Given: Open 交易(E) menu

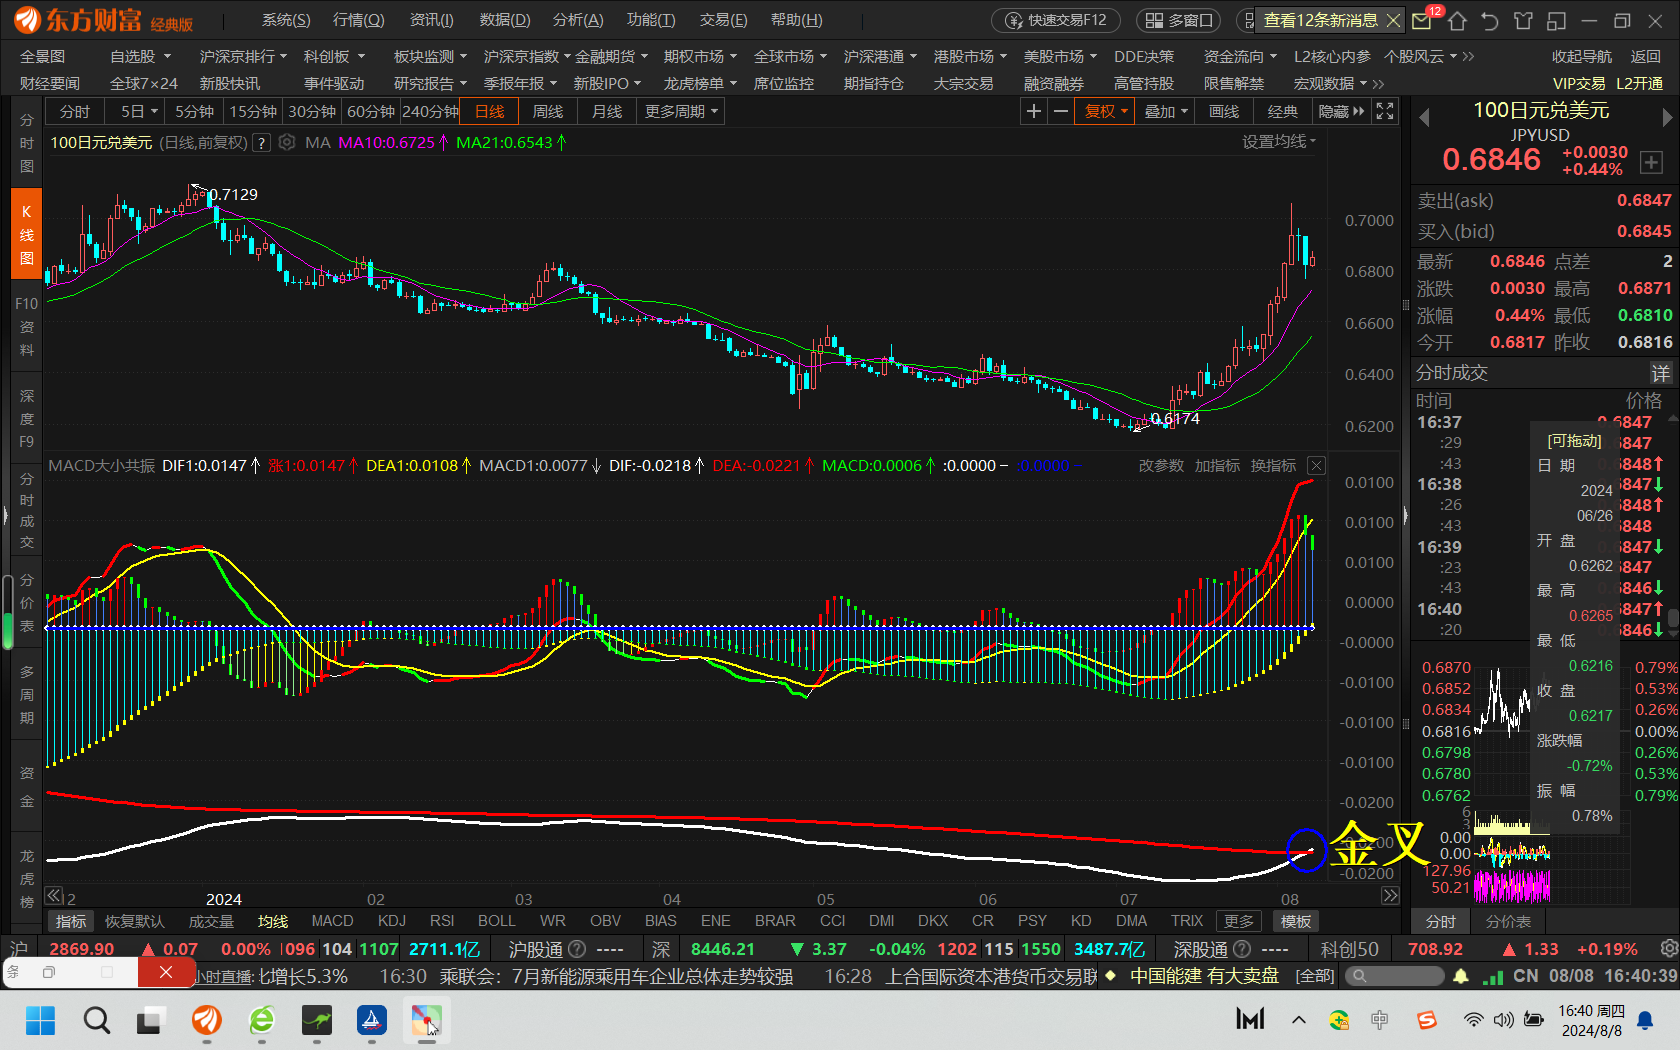Looking at the screenshot, I should [x=723, y=20].
